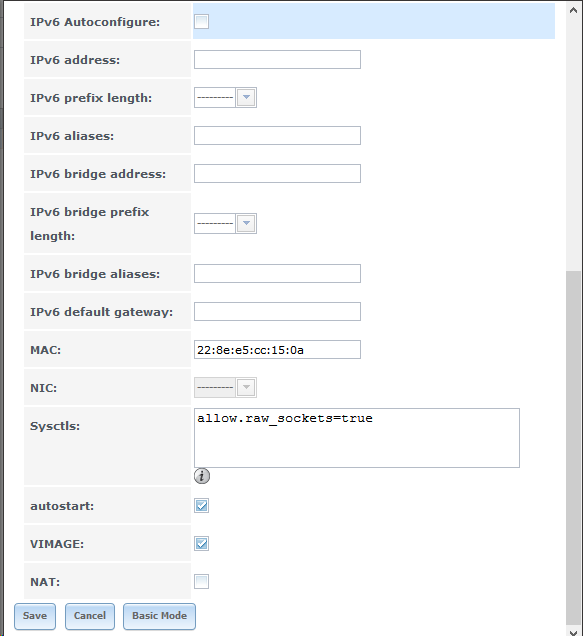
Task: Click the MAC address field
Action: (277, 350)
